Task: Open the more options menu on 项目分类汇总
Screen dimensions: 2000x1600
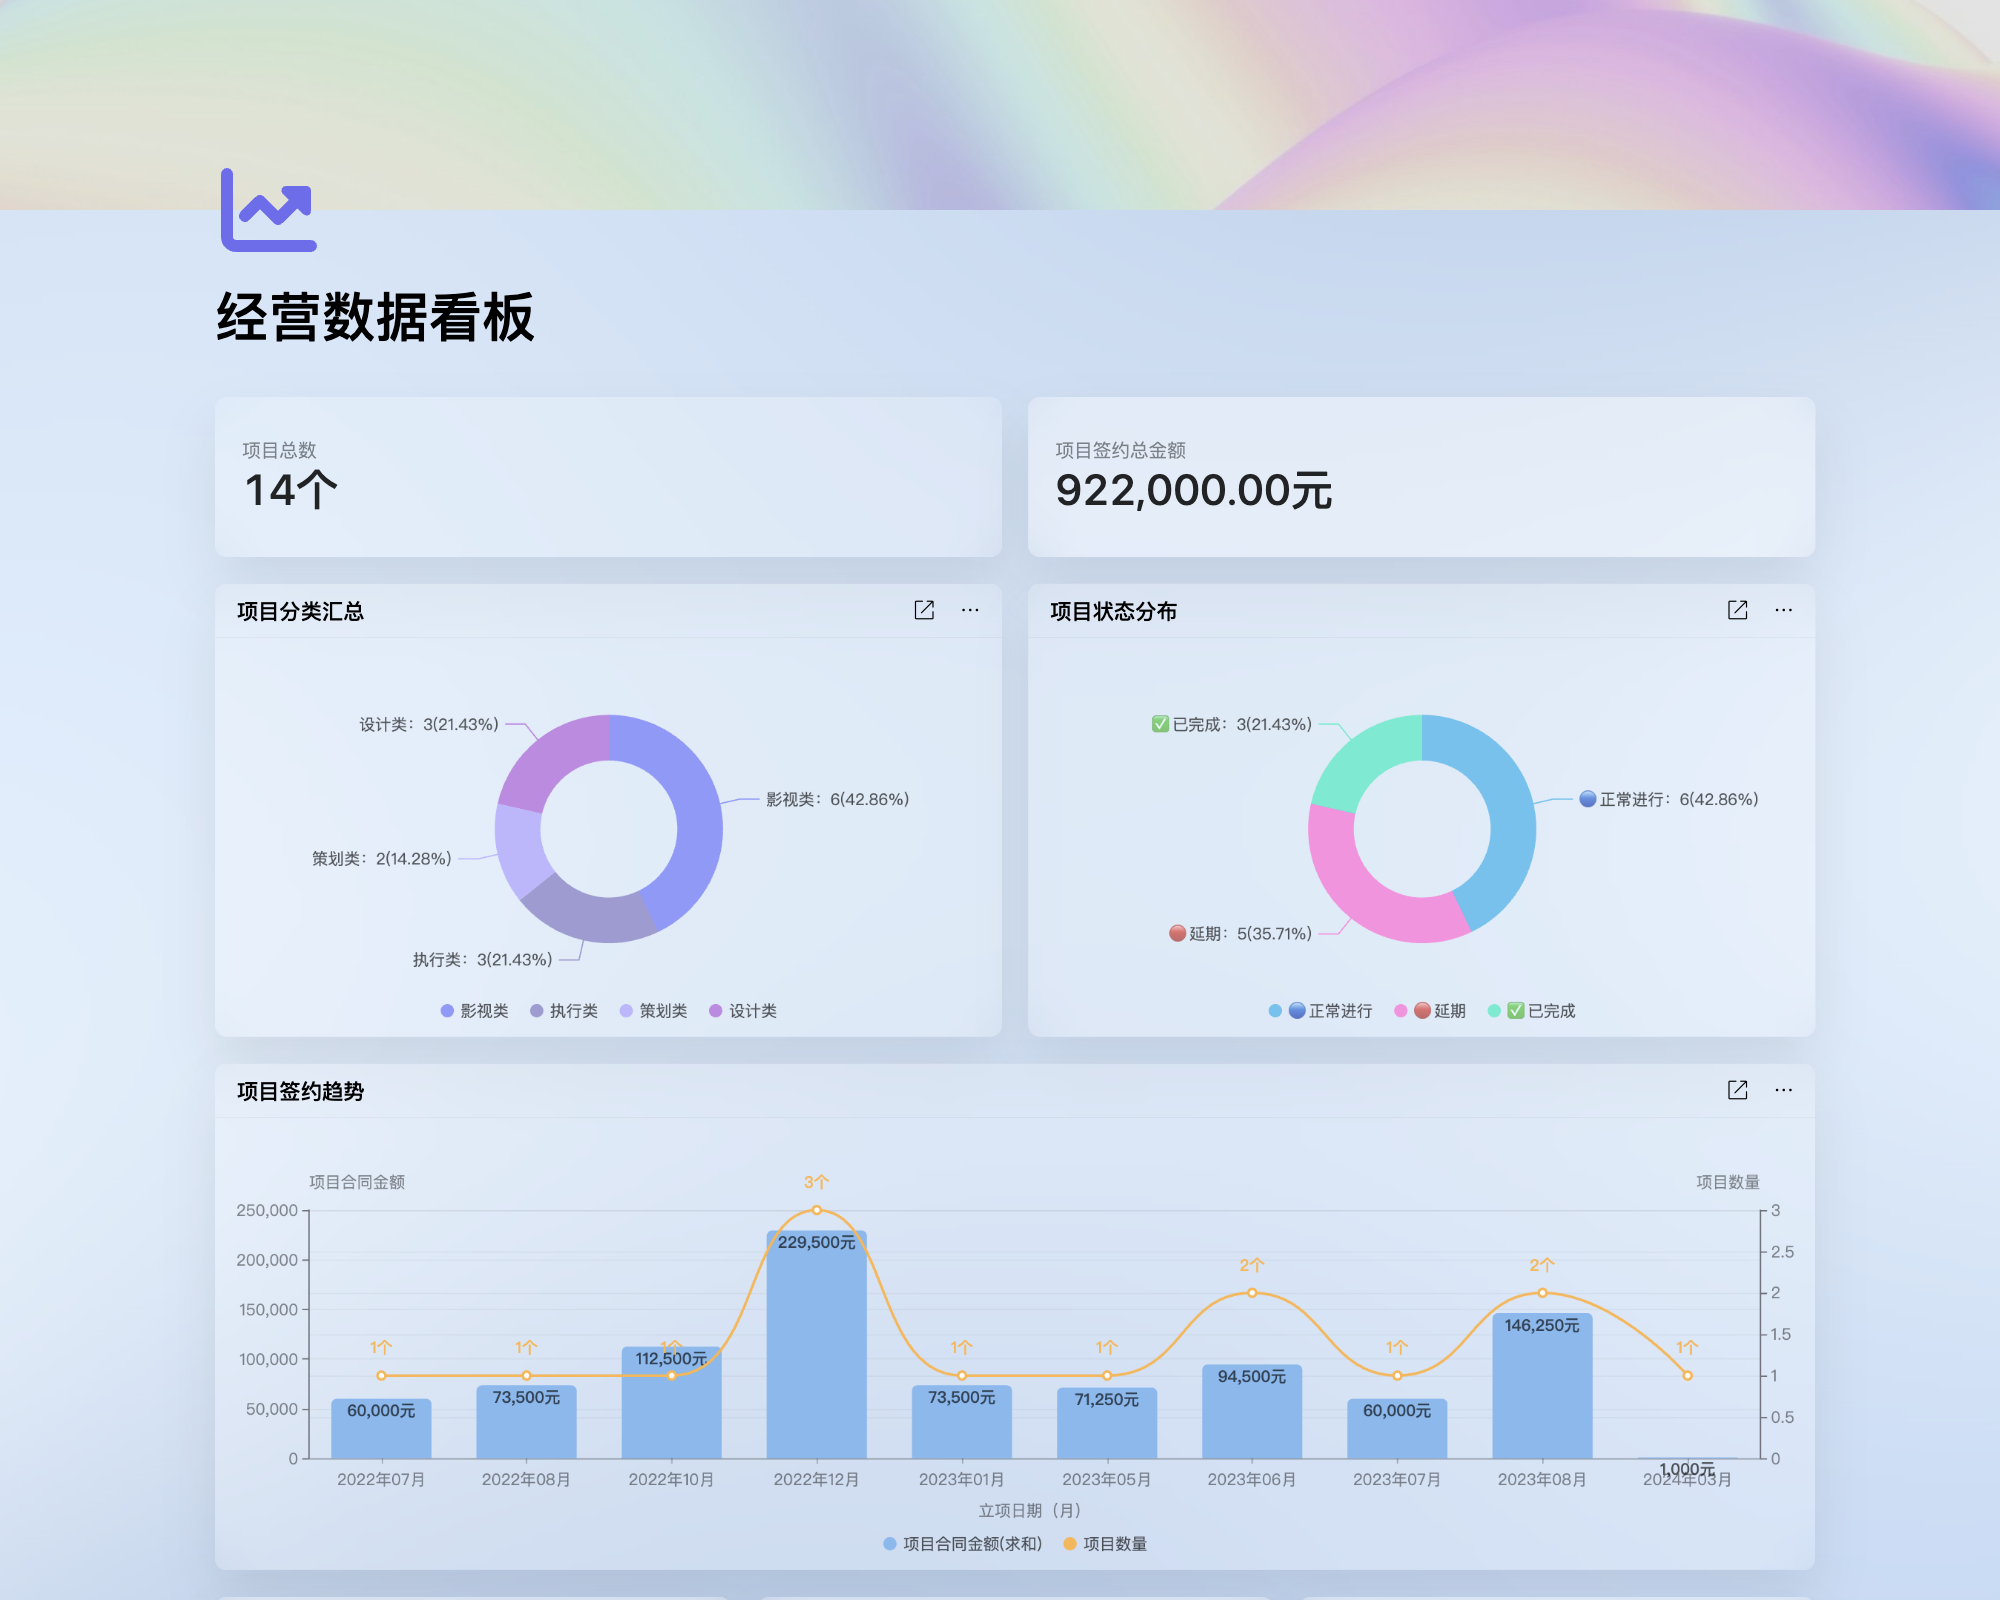Action: [971, 610]
